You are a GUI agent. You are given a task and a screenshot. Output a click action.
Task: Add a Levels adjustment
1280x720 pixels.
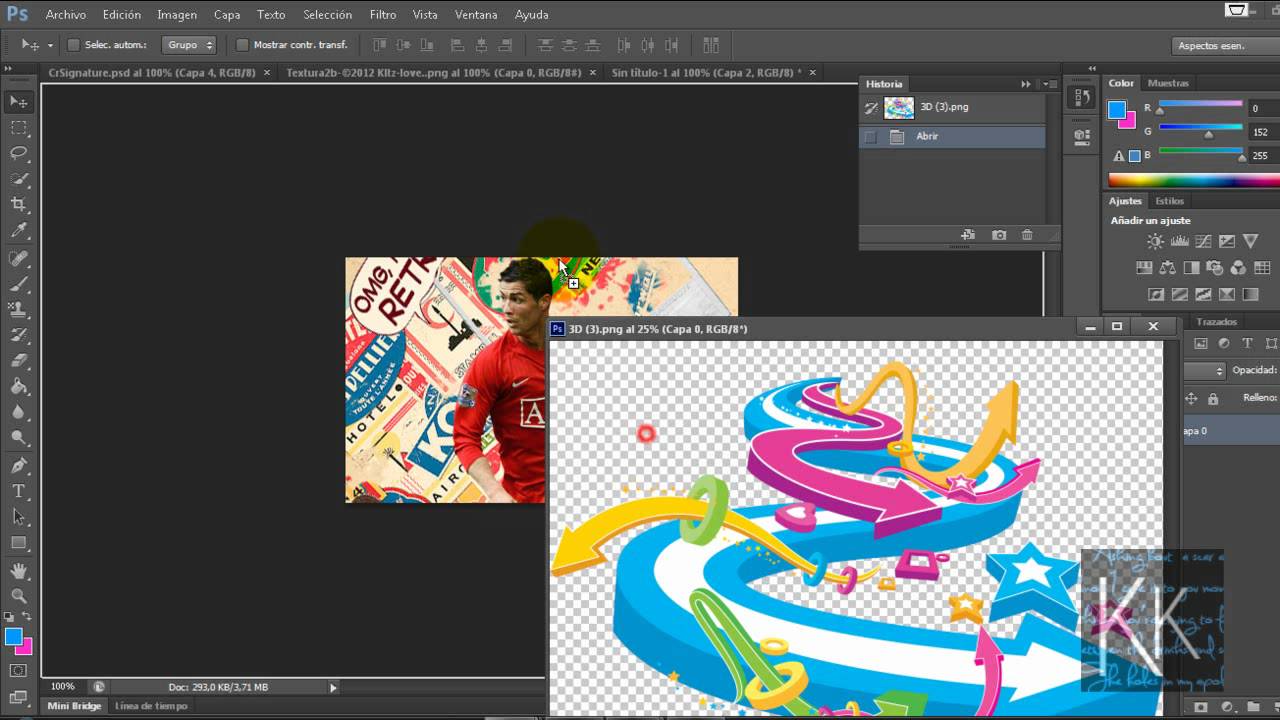coord(1180,241)
